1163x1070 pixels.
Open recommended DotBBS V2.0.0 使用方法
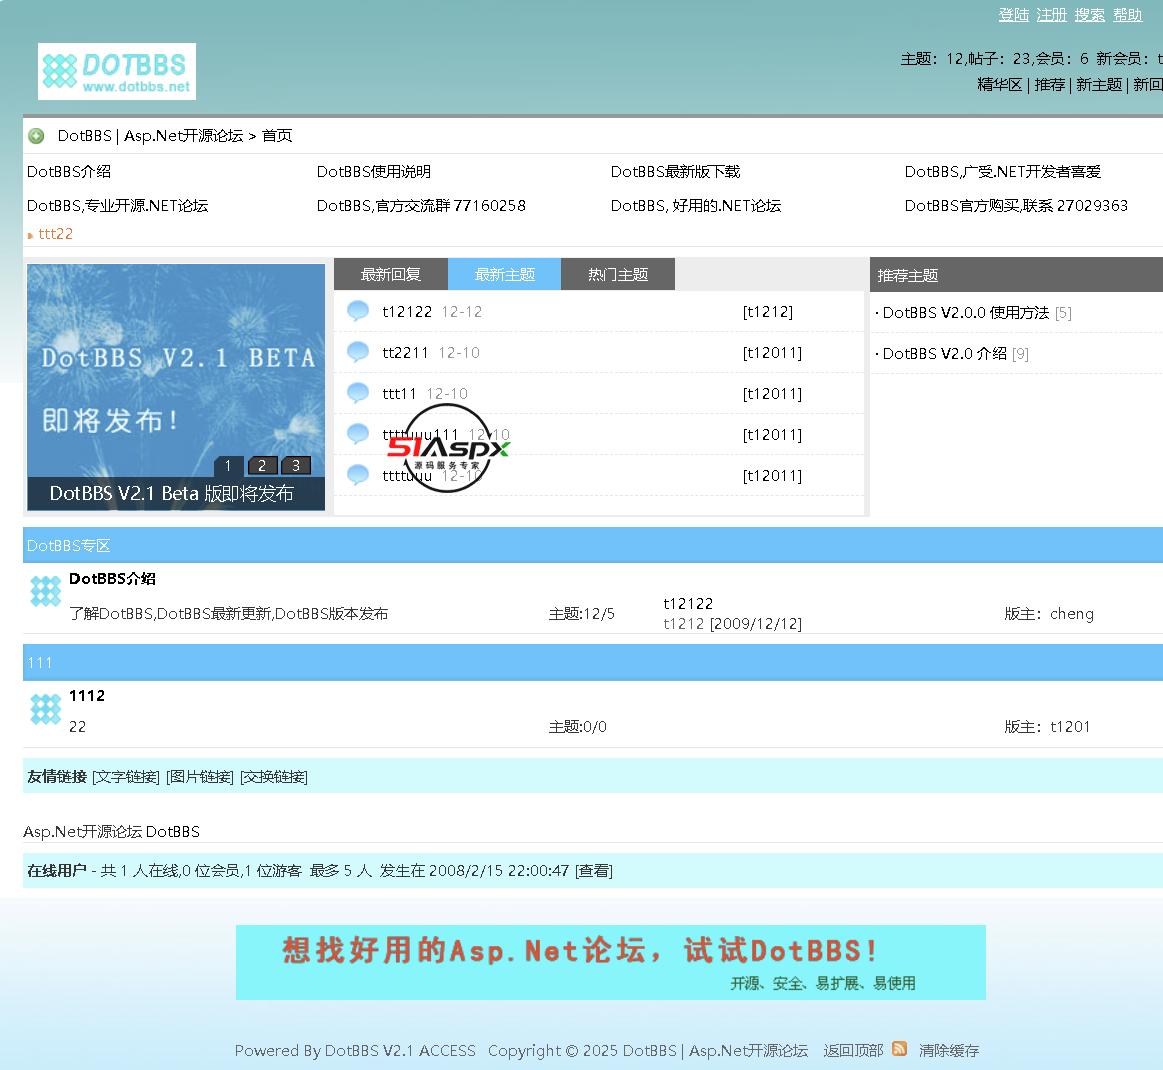pos(966,313)
